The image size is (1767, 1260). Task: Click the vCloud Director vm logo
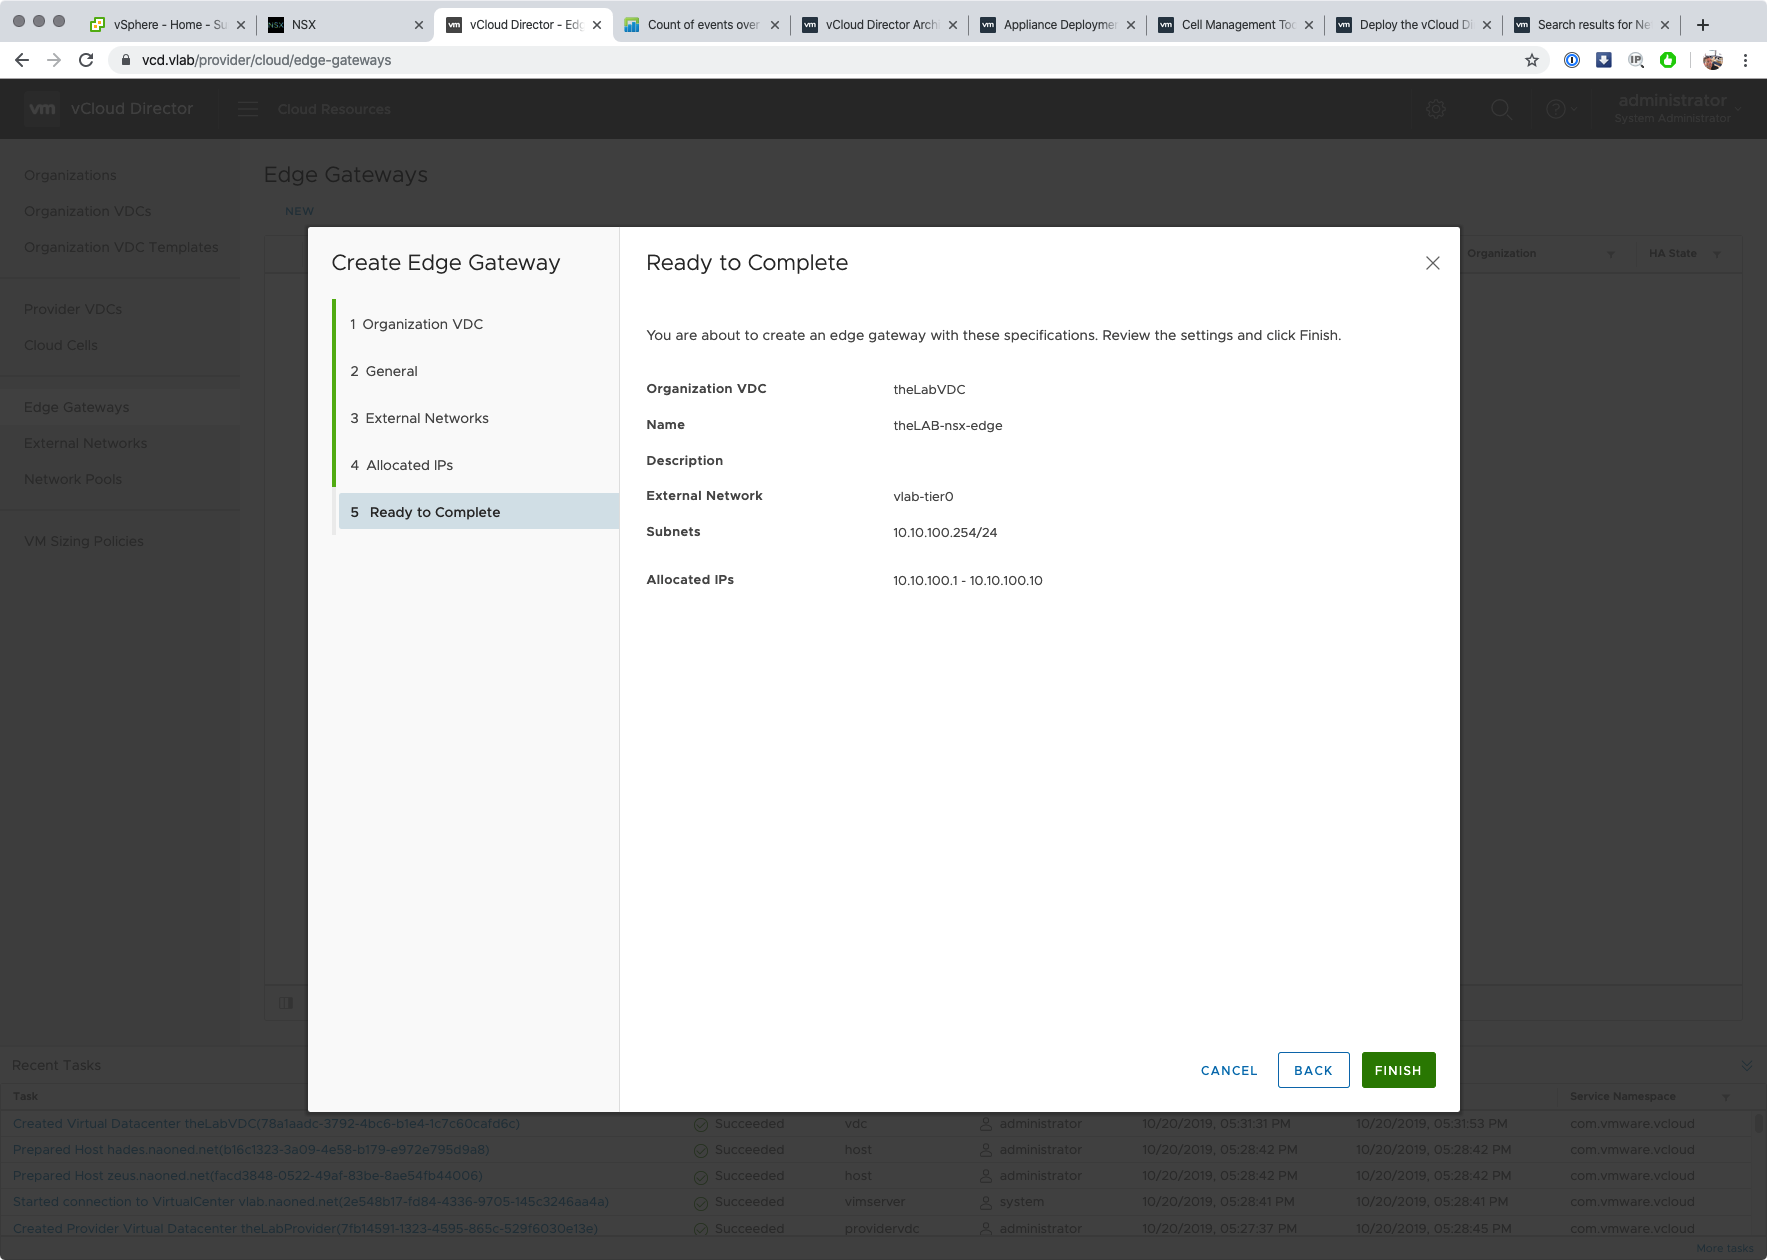[42, 109]
